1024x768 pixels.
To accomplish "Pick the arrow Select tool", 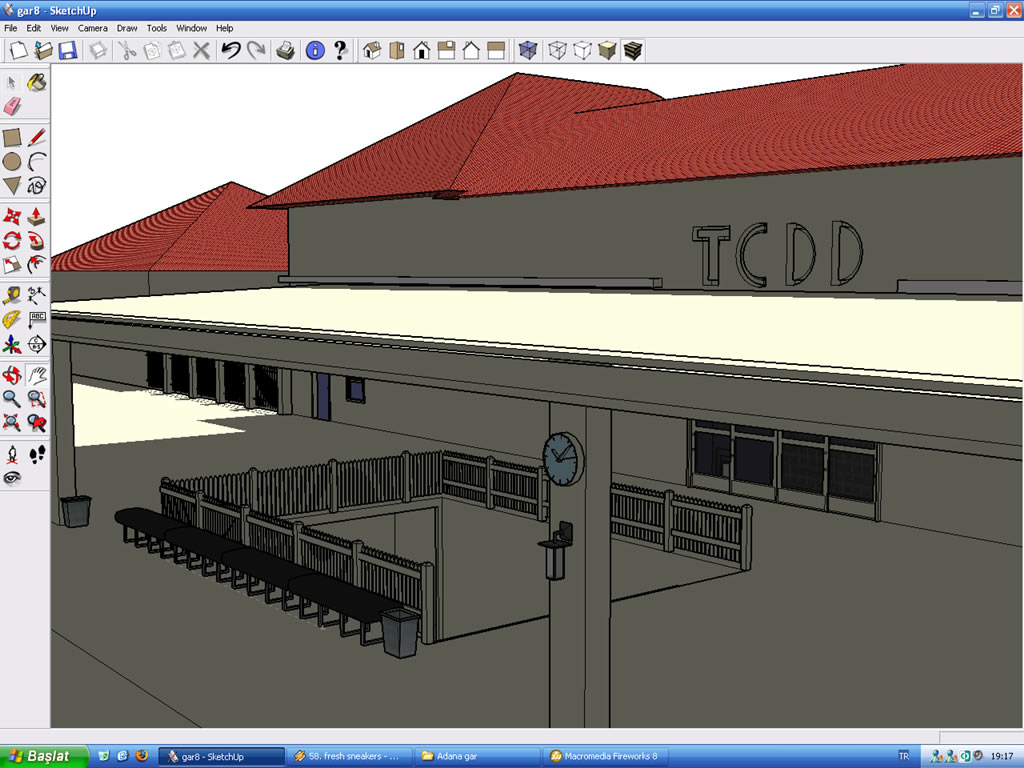I will [x=12, y=82].
